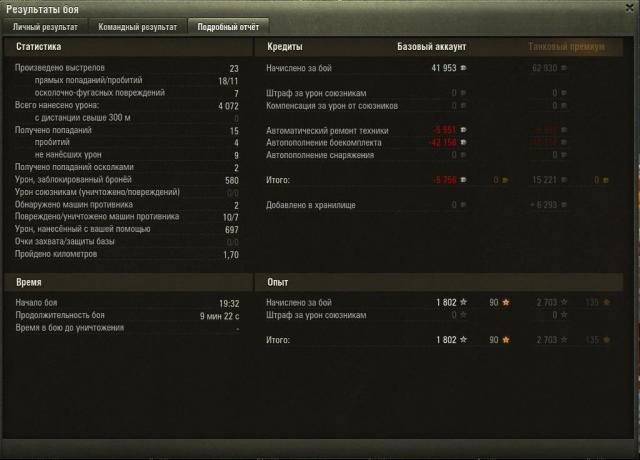Click the Танковый премиум column header
The height and width of the screenshot is (460, 640).
click(x=566, y=47)
